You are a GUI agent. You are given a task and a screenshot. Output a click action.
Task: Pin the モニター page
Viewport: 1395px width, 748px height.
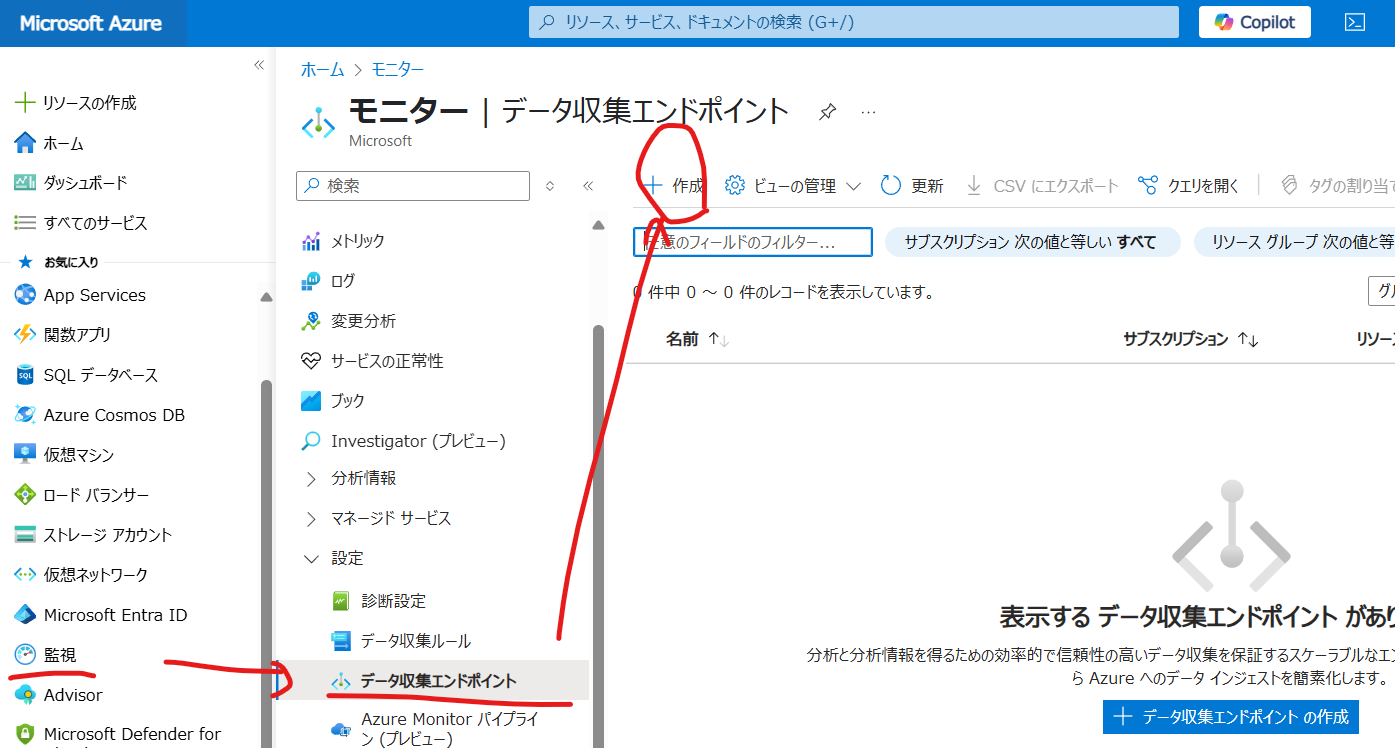(827, 112)
